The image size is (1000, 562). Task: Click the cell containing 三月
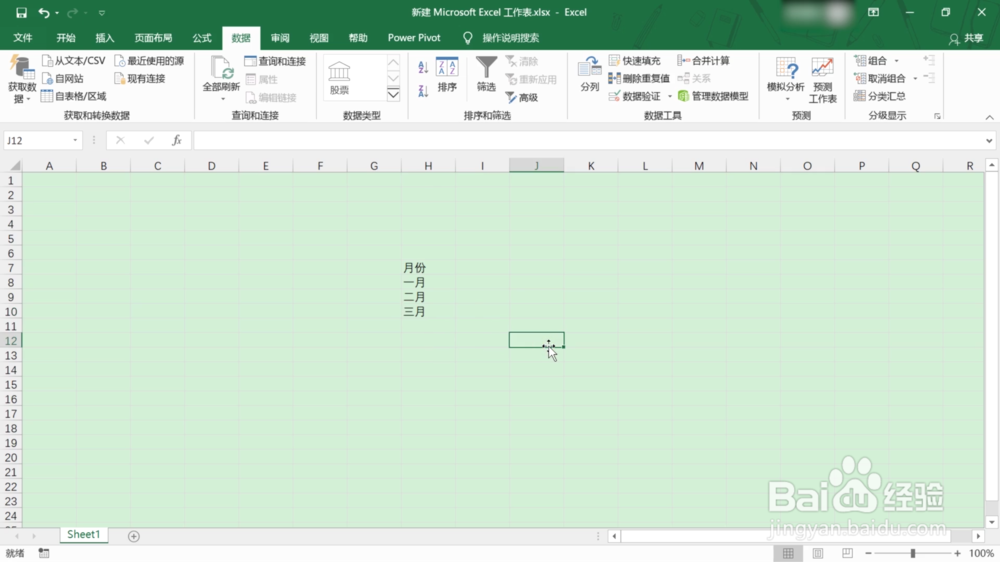pos(428,312)
